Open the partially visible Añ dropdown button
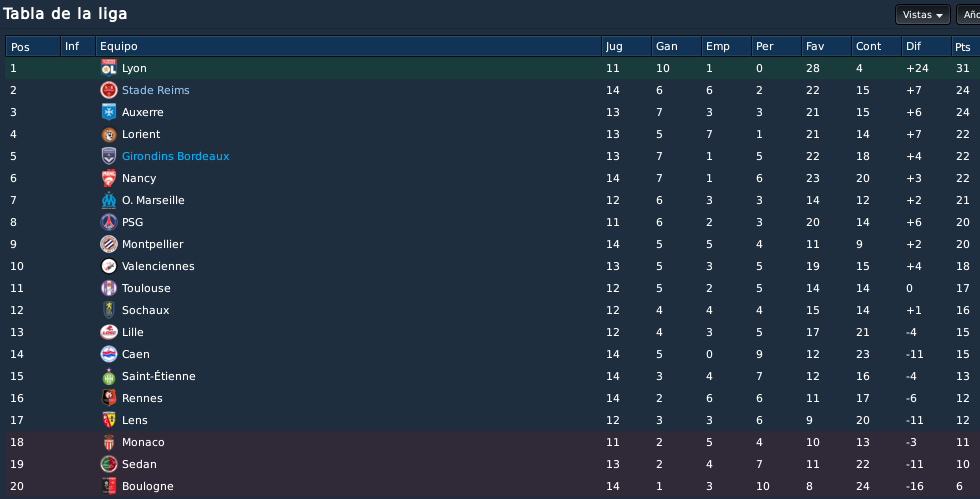 pyautogui.click(x=969, y=14)
